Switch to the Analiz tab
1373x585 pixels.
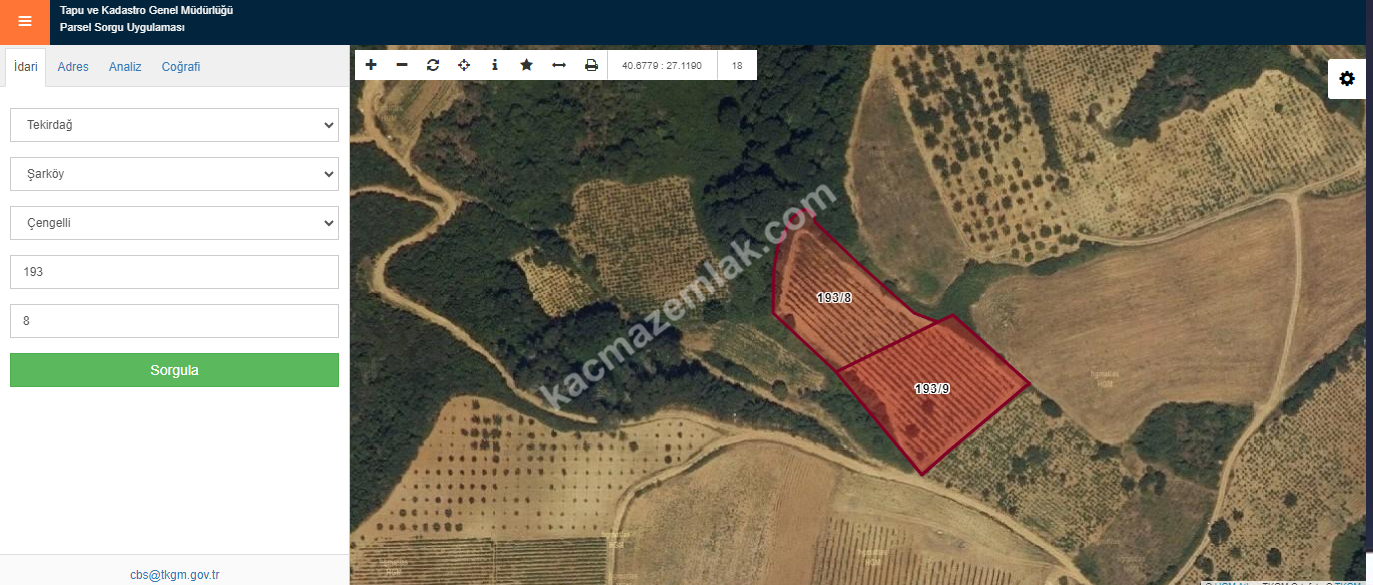point(125,67)
